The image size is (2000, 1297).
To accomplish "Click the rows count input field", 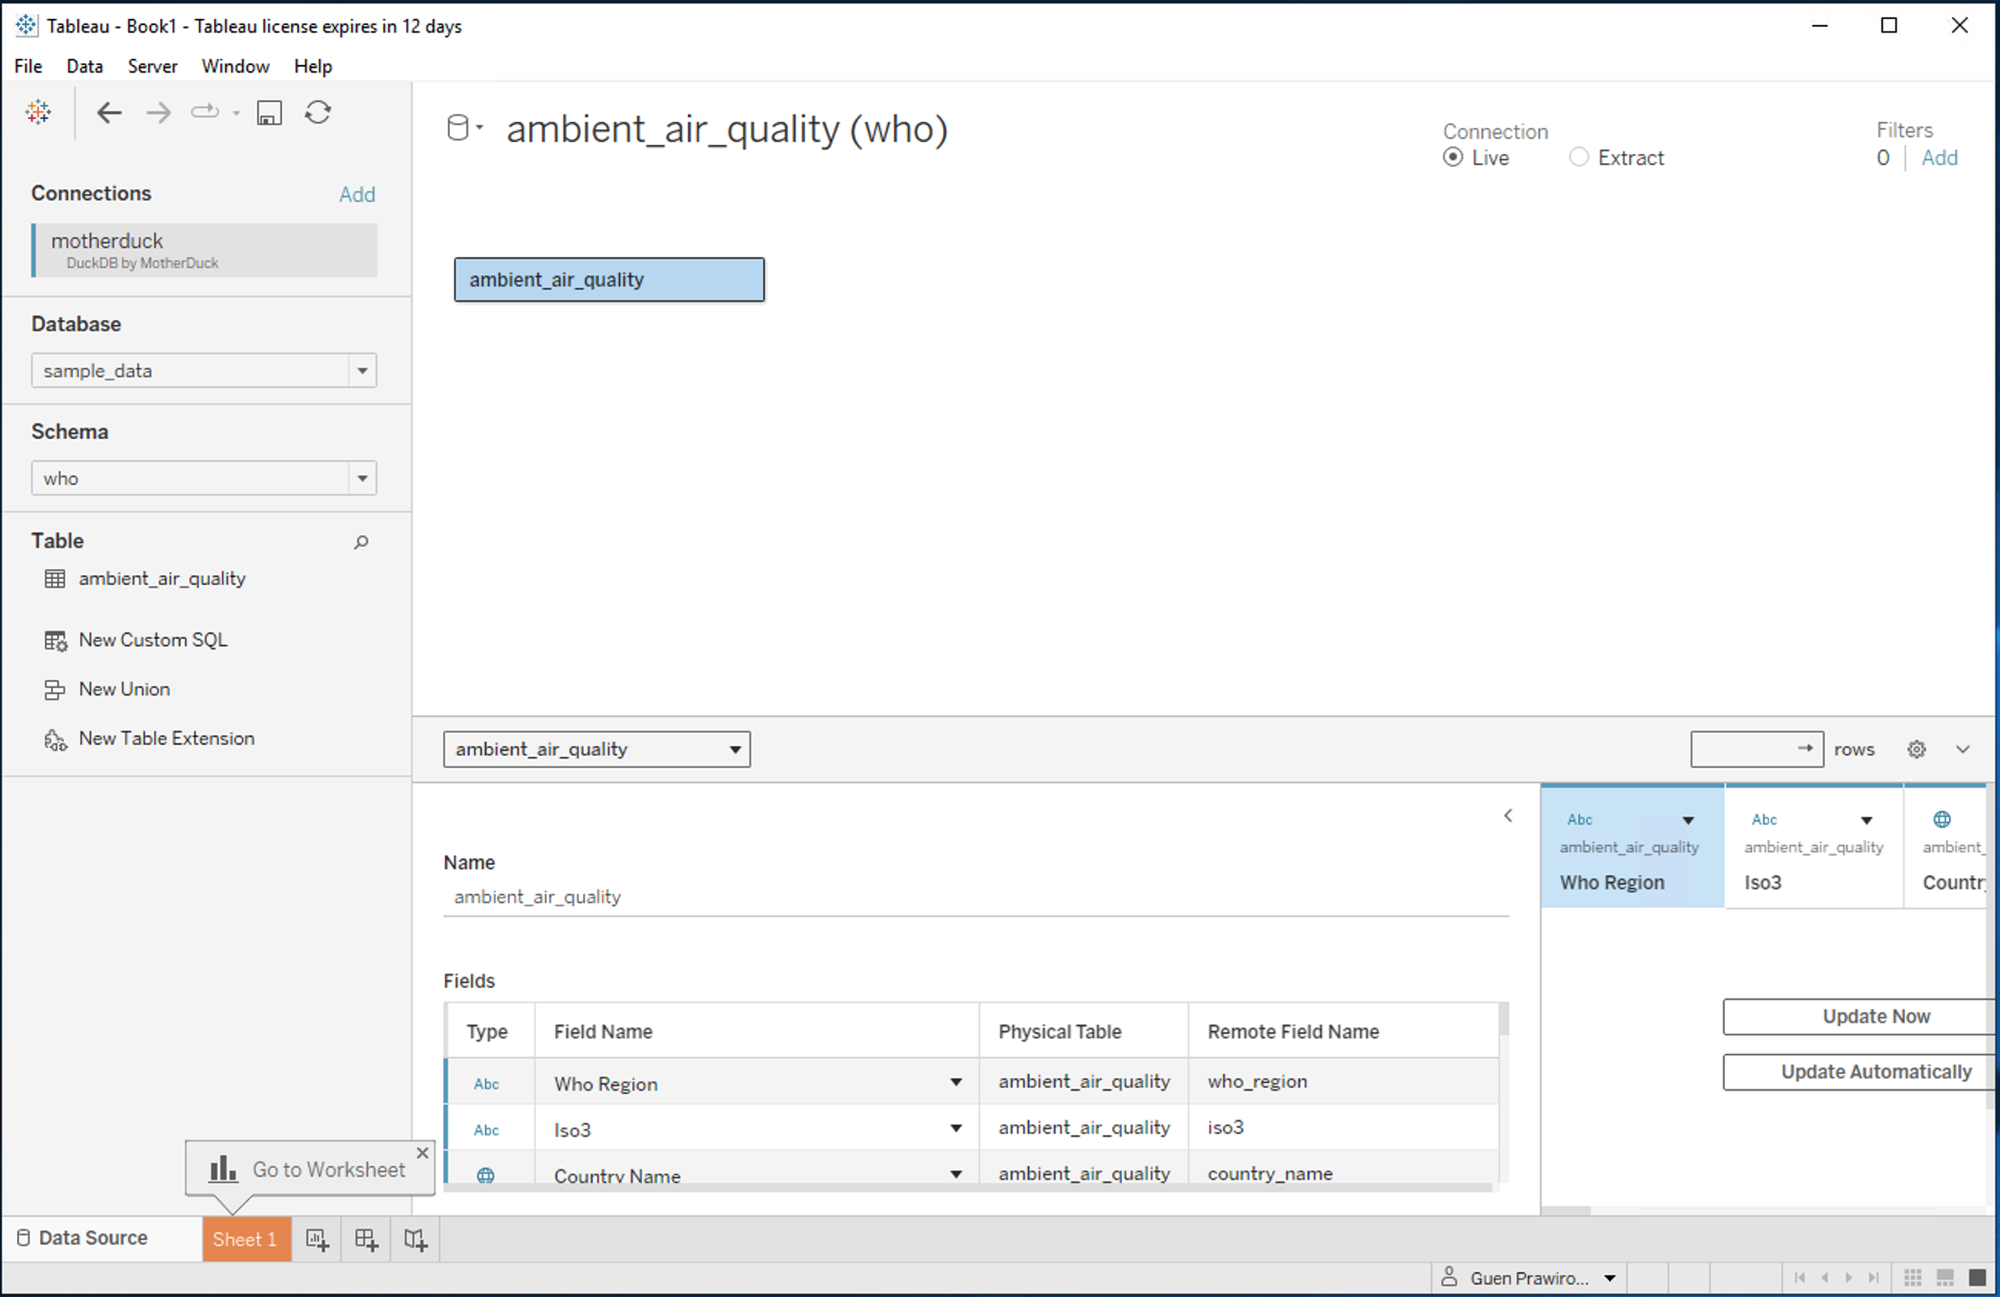I will coord(1756,749).
